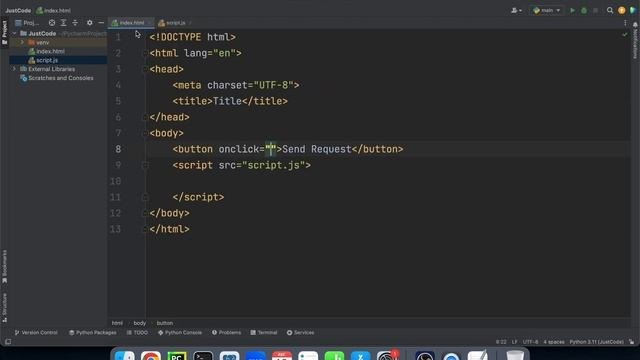The height and width of the screenshot is (360, 640).
Task: Click "Send Request" text in the editor
Action: coord(317,149)
